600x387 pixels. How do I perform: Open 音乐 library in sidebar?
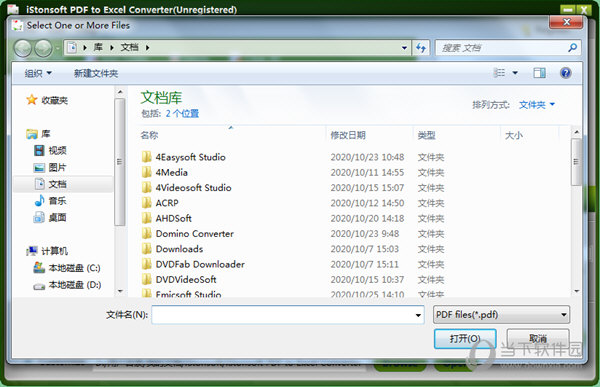50,201
